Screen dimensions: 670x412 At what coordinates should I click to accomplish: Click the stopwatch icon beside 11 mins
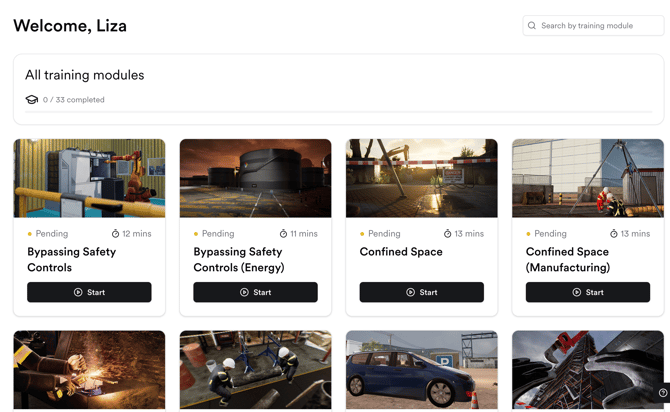point(283,234)
